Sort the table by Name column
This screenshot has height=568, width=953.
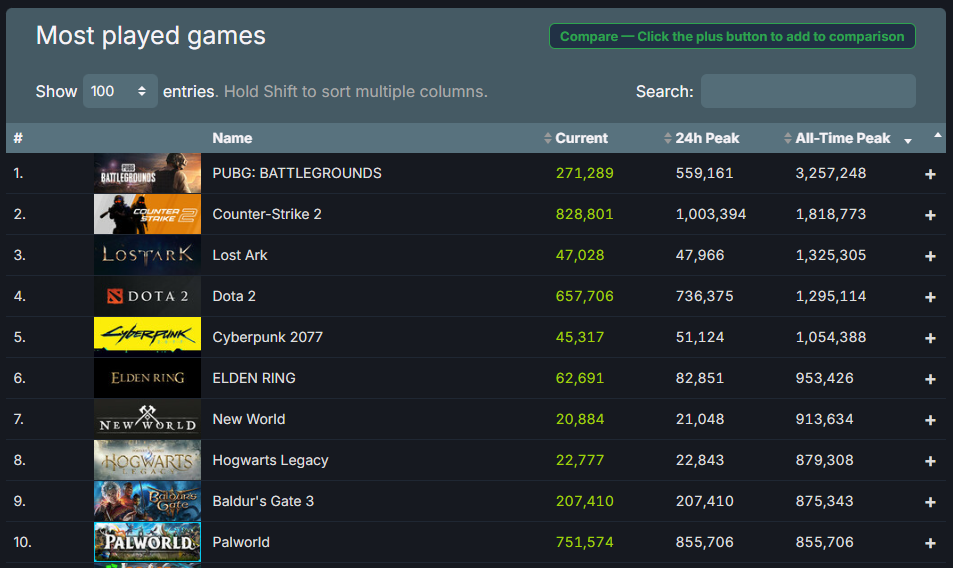click(232, 138)
